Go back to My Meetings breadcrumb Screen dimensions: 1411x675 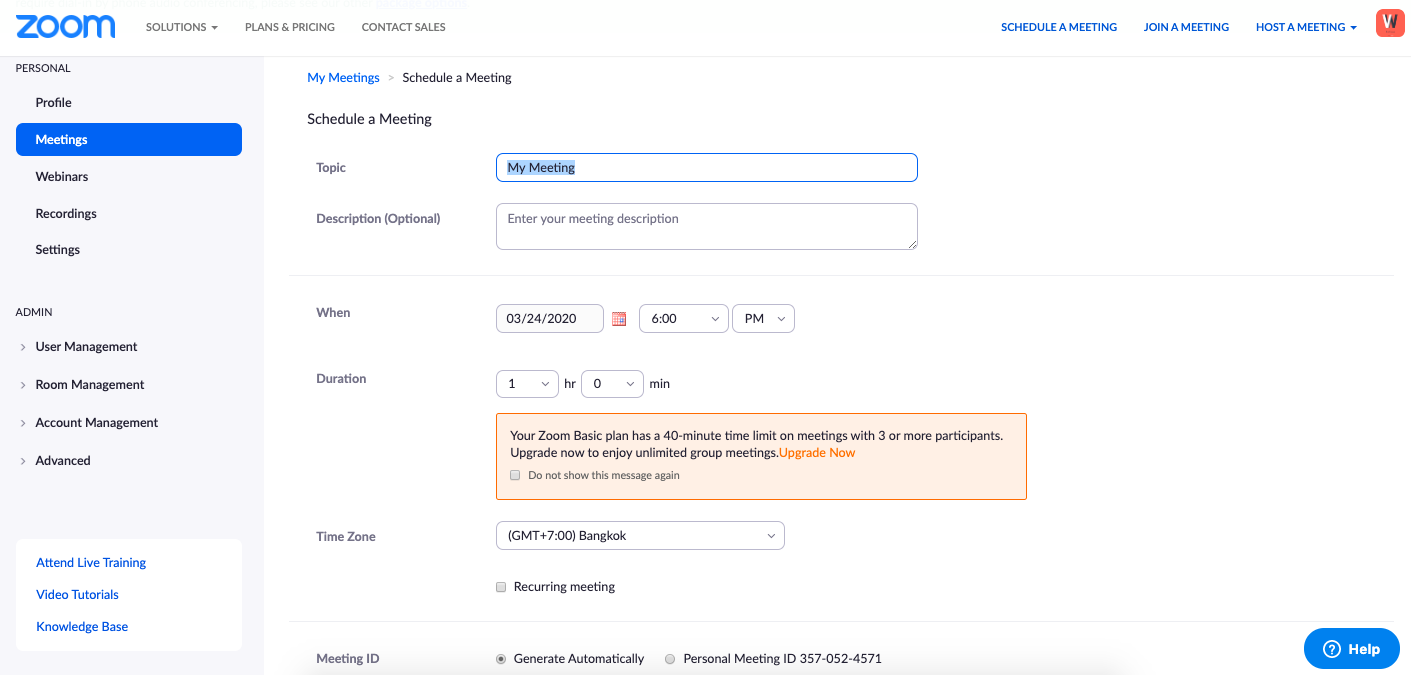343,78
